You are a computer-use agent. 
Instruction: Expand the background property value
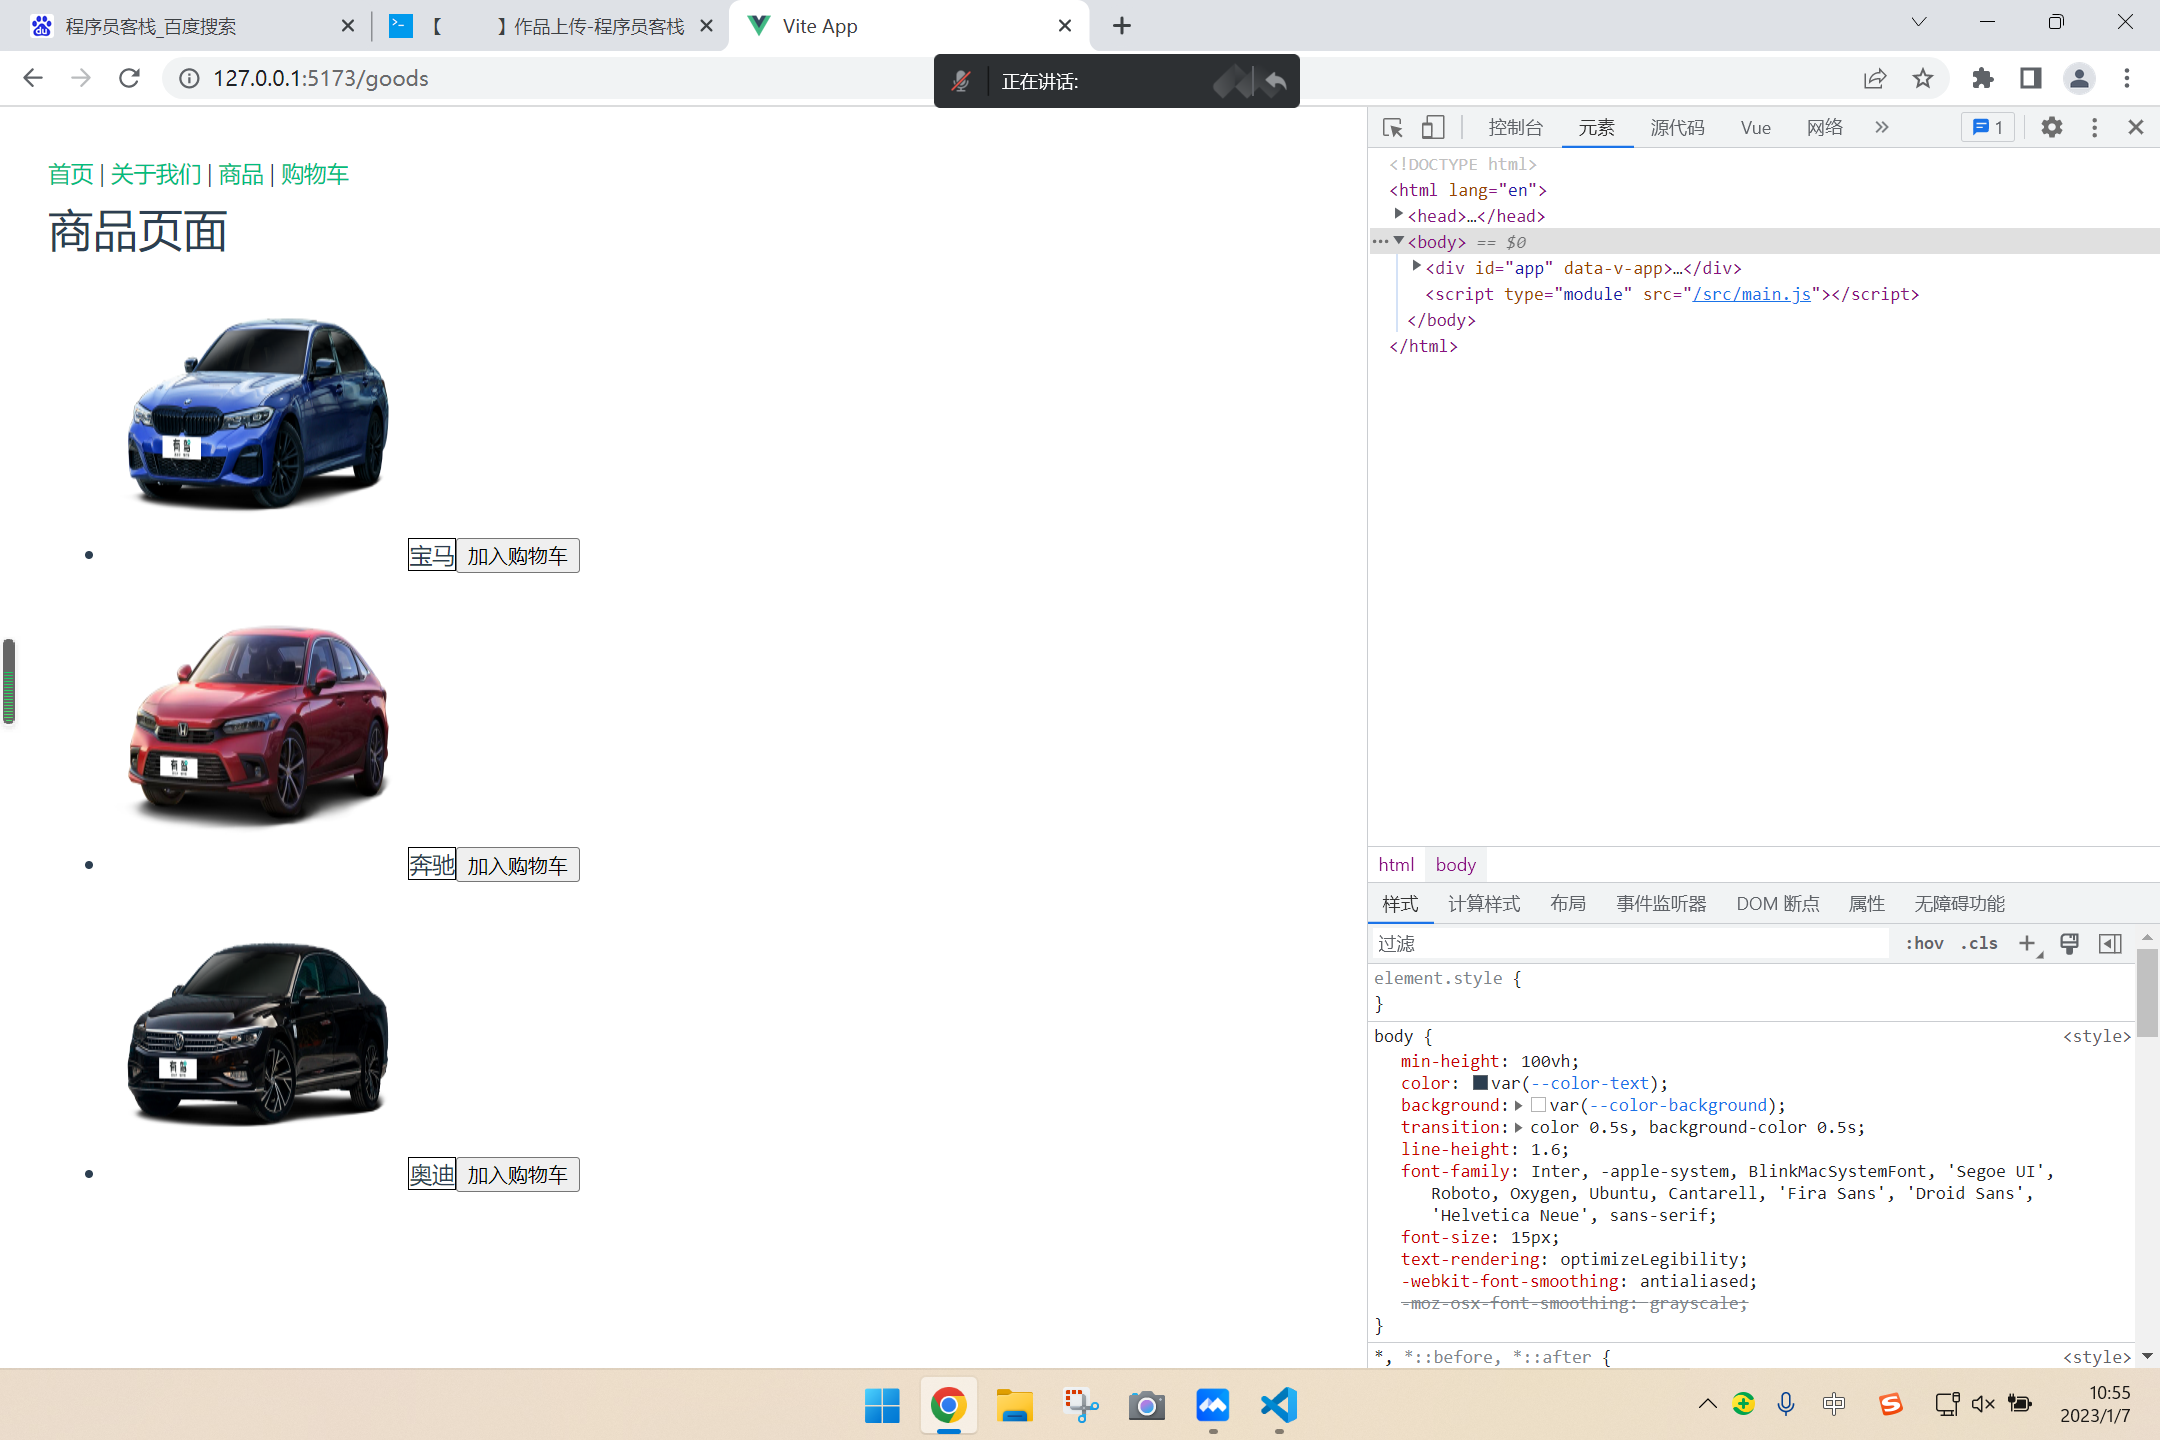click(x=1518, y=1105)
